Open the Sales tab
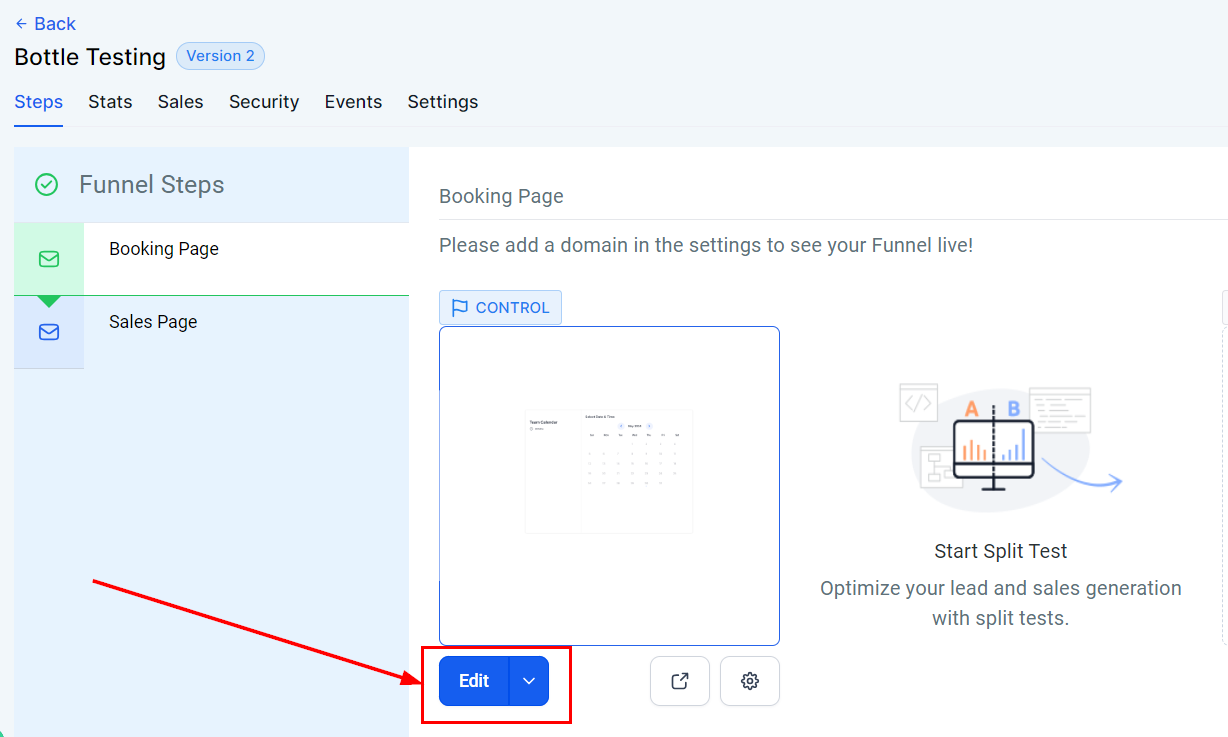Image resolution: width=1228 pixels, height=737 pixels. coord(180,102)
